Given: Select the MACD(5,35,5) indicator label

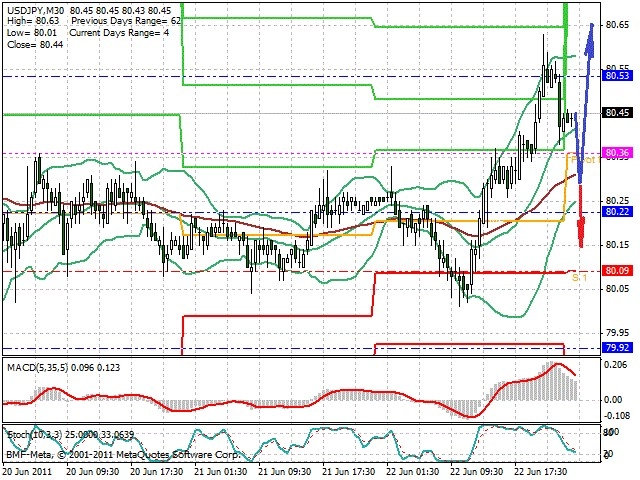Looking at the screenshot, I should pos(38,368).
